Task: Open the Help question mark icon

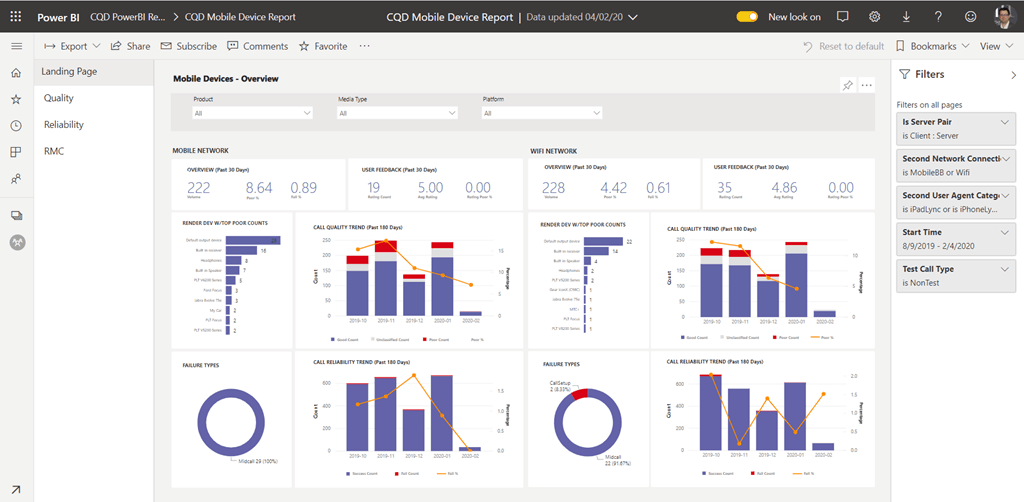Action: tap(938, 17)
